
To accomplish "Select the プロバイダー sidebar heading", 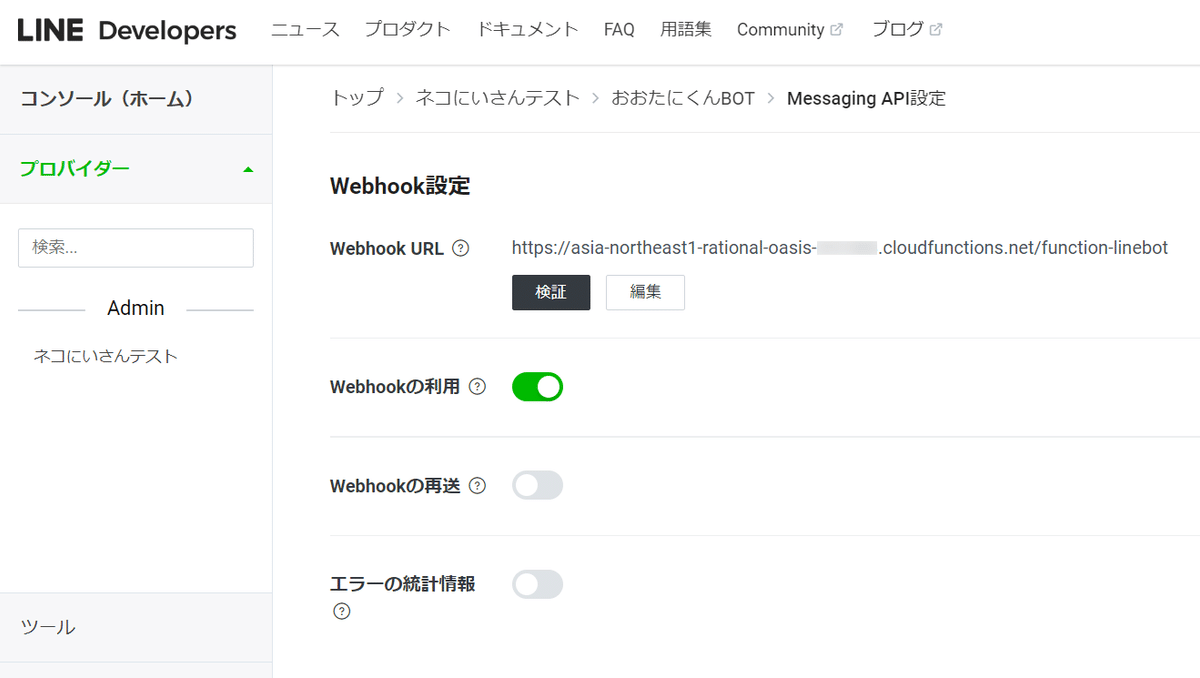I will click(75, 168).
